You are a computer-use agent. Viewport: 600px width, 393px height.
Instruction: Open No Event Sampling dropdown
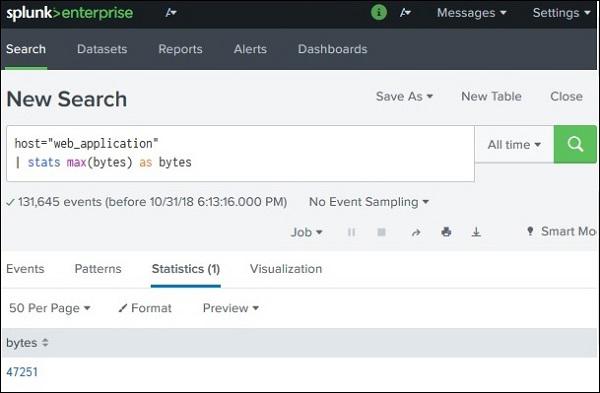tap(369, 202)
